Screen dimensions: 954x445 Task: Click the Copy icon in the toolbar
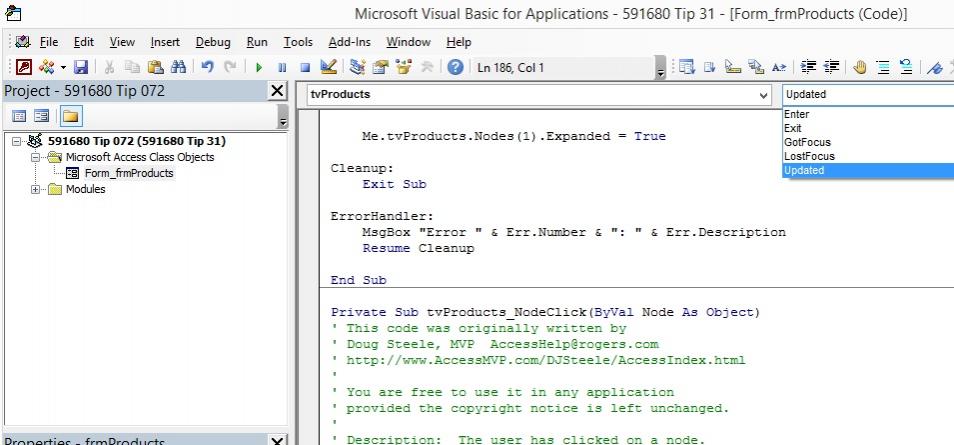pyautogui.click(x=133, y=67)
